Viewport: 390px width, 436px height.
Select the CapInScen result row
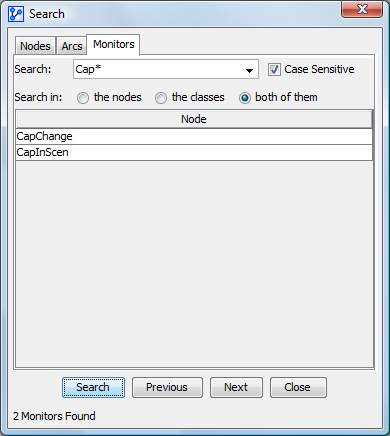point(194,153)
